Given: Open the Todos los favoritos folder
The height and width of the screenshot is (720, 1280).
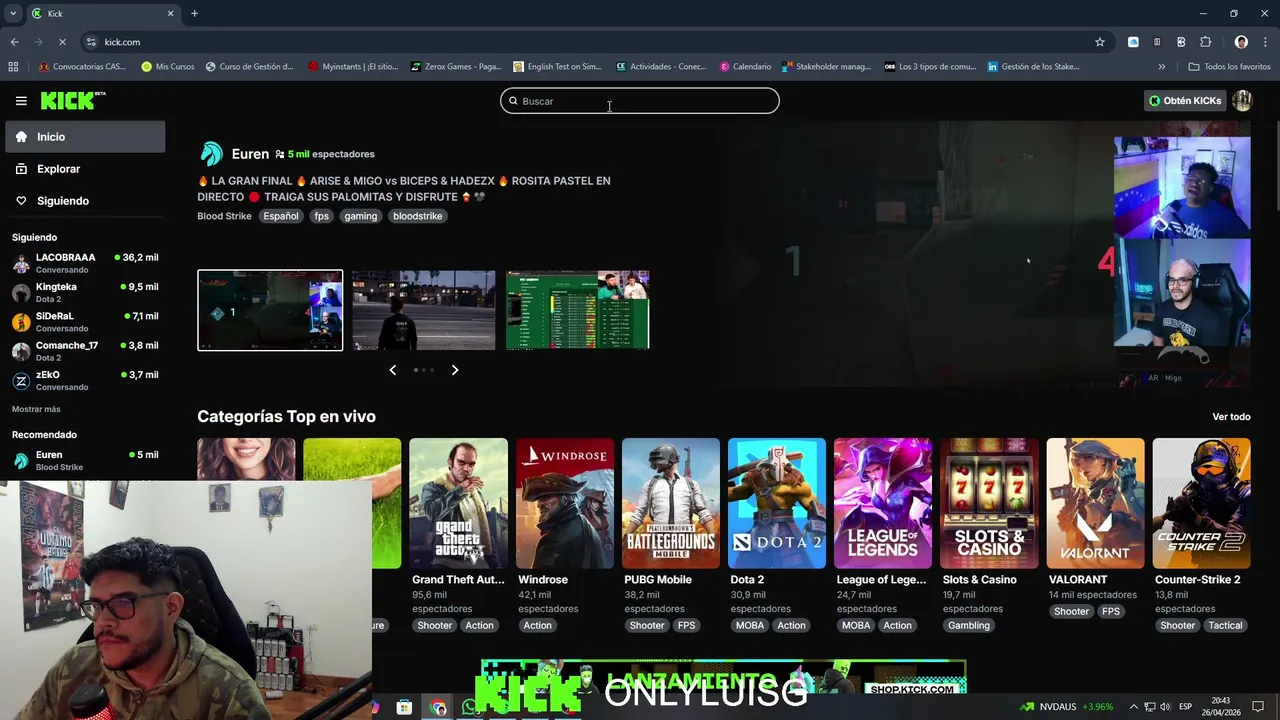Looking at the screenshot, I should click(x=1229, y=67).
